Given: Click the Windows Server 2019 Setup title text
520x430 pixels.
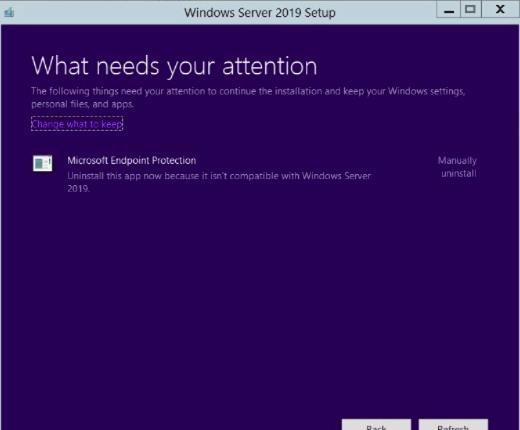Looking at the screenshot, I should coord(260,13).
